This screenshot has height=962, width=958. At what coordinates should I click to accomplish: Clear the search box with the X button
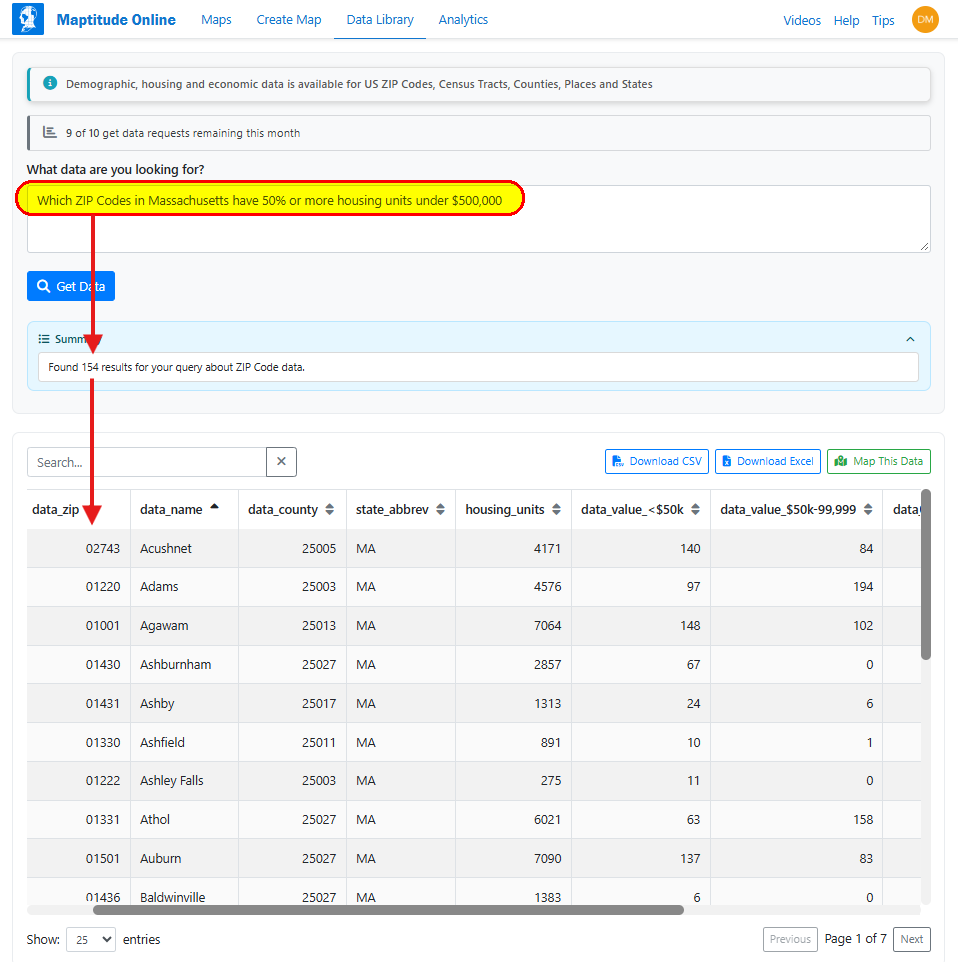coord(281,461)
